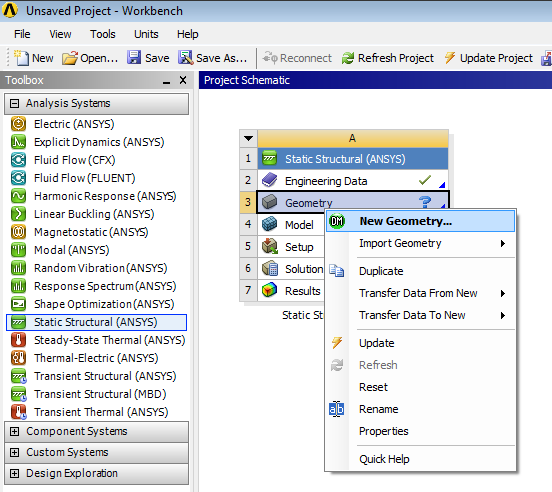Click the Transient Structural (MBD) icon

pyautogui.click(x=18, y=394)
